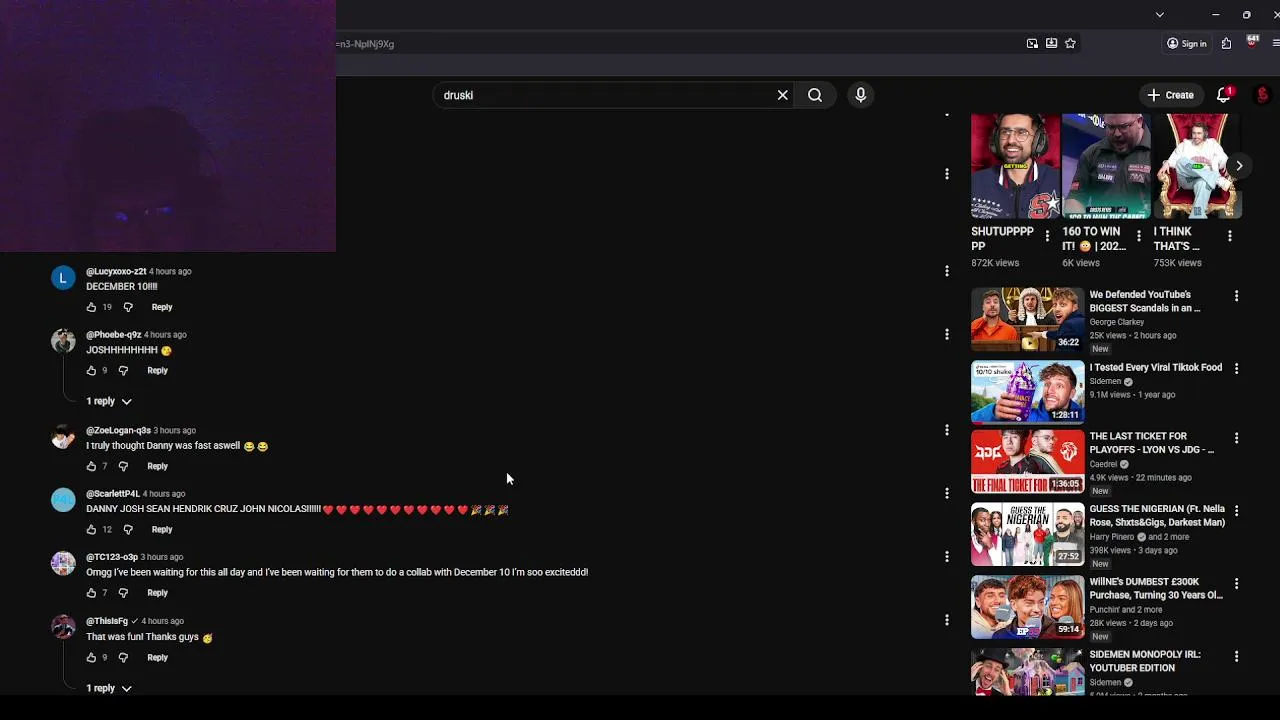
Task: Click the Create button
Action: click(x=1170, y=95)
